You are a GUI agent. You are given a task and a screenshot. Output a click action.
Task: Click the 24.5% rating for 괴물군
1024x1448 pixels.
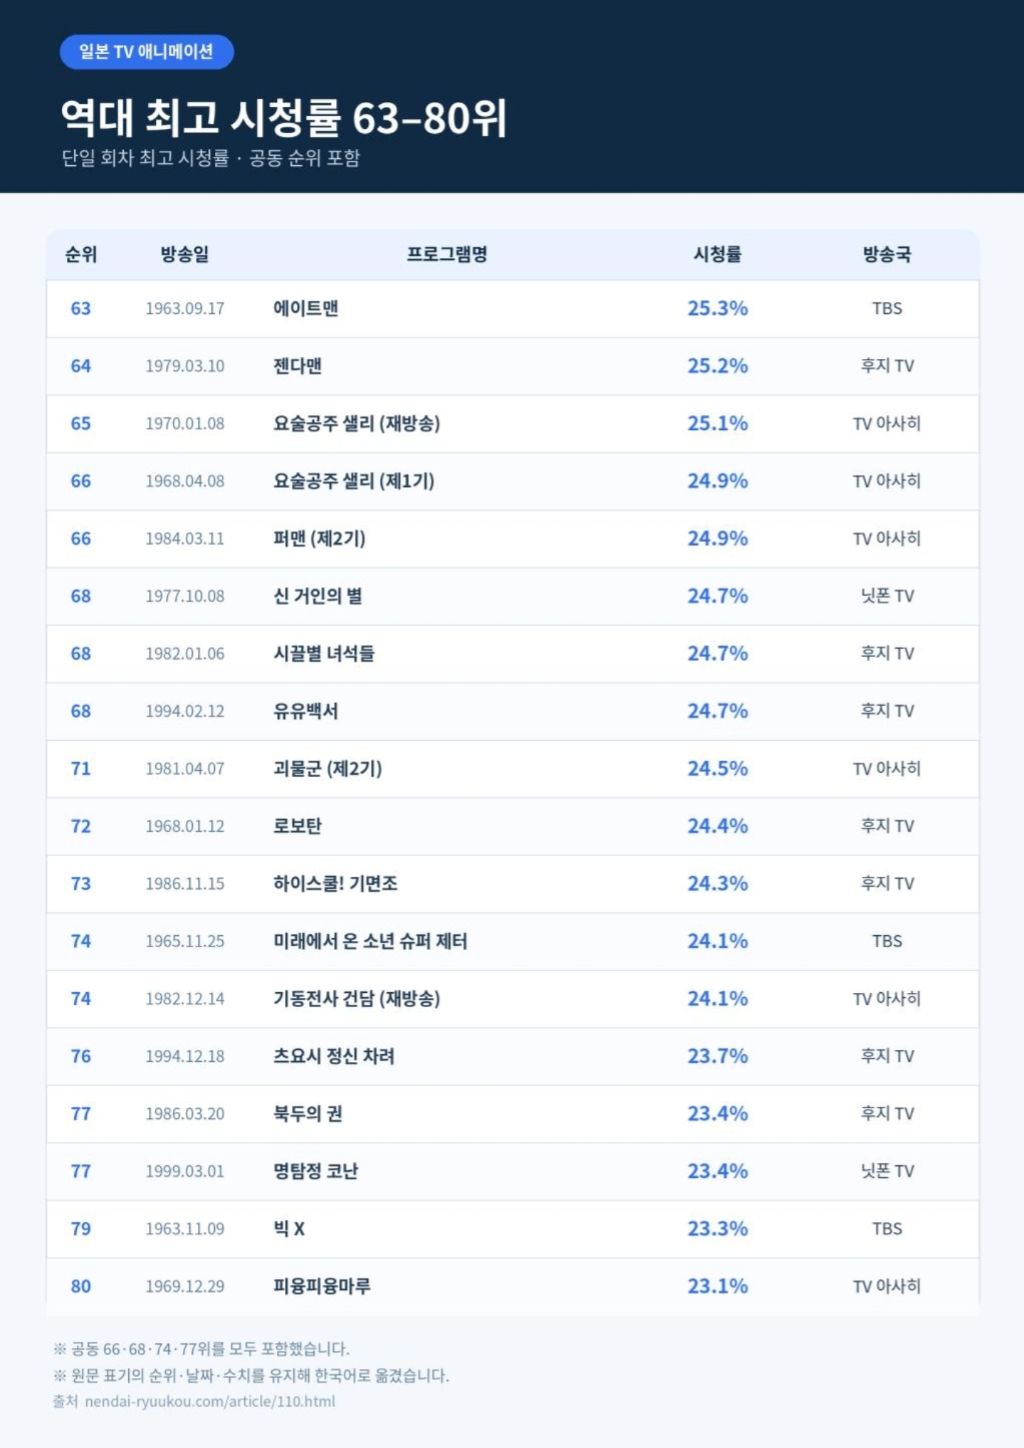(718, 769)
